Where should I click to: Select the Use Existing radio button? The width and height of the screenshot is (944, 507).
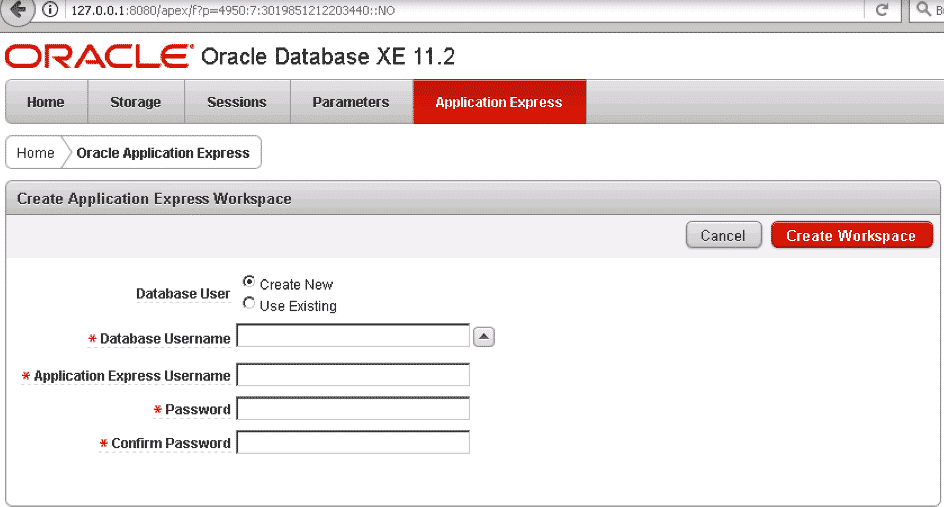249,303
